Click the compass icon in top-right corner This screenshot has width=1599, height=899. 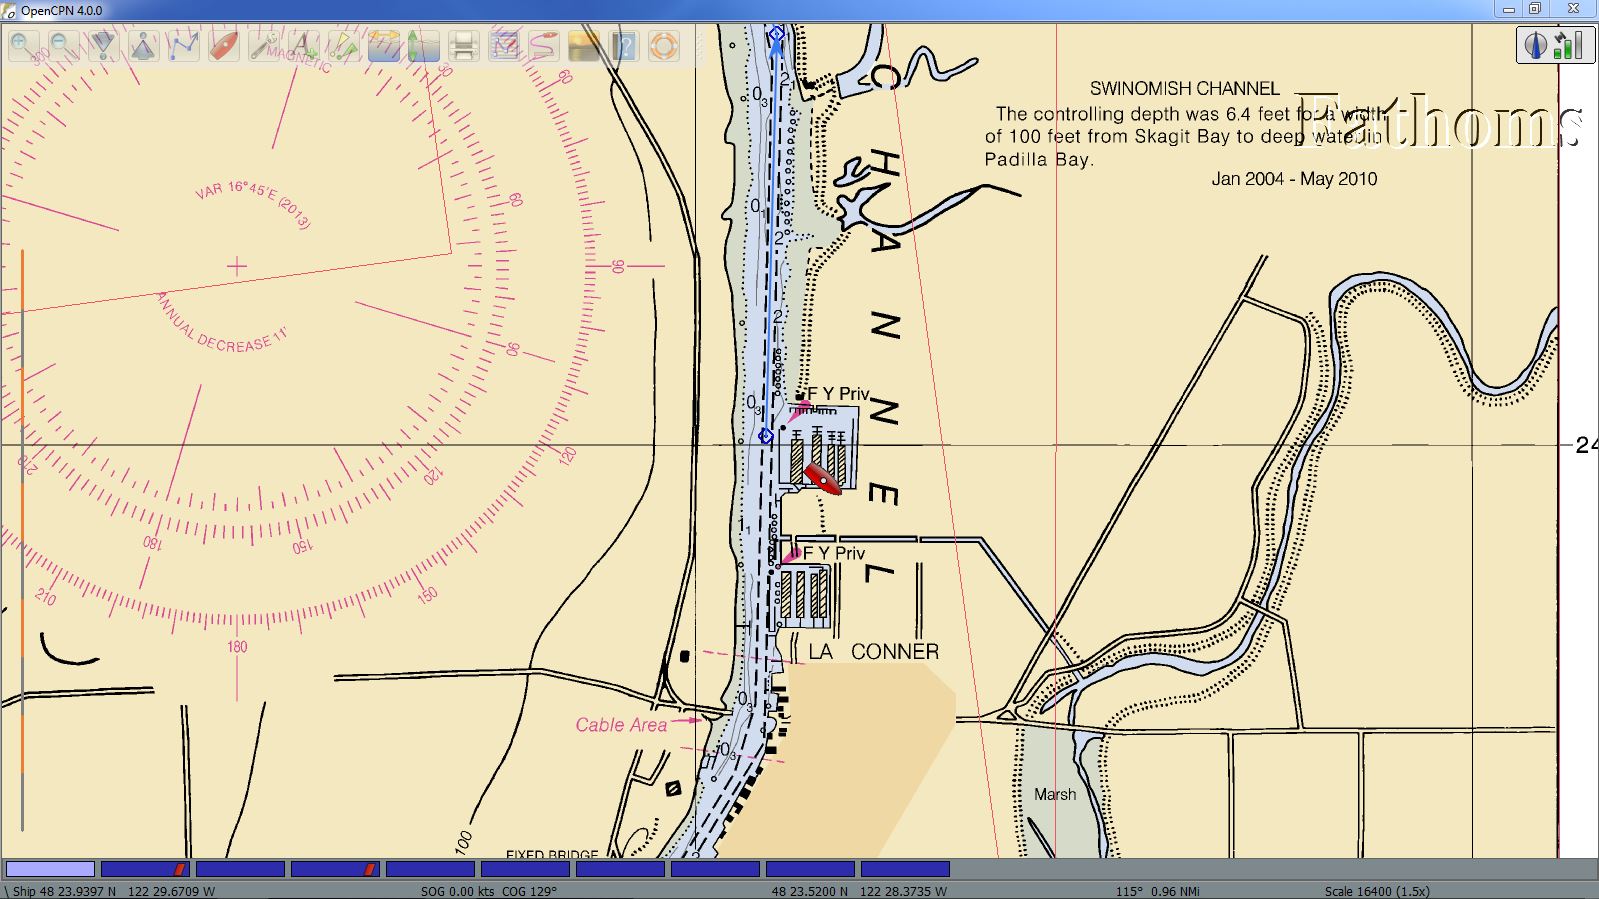coord(1536,45)
